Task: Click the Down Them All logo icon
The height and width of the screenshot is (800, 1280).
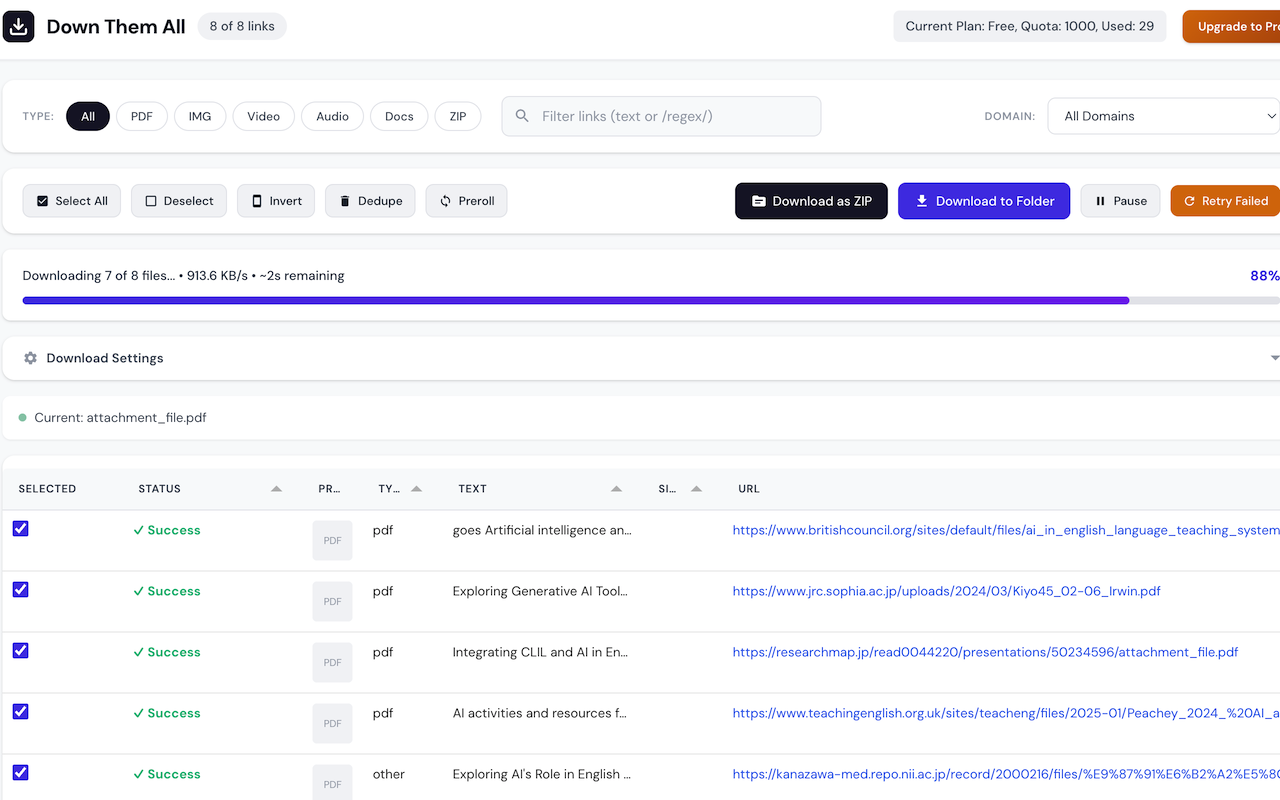Action: coord(19,27)
